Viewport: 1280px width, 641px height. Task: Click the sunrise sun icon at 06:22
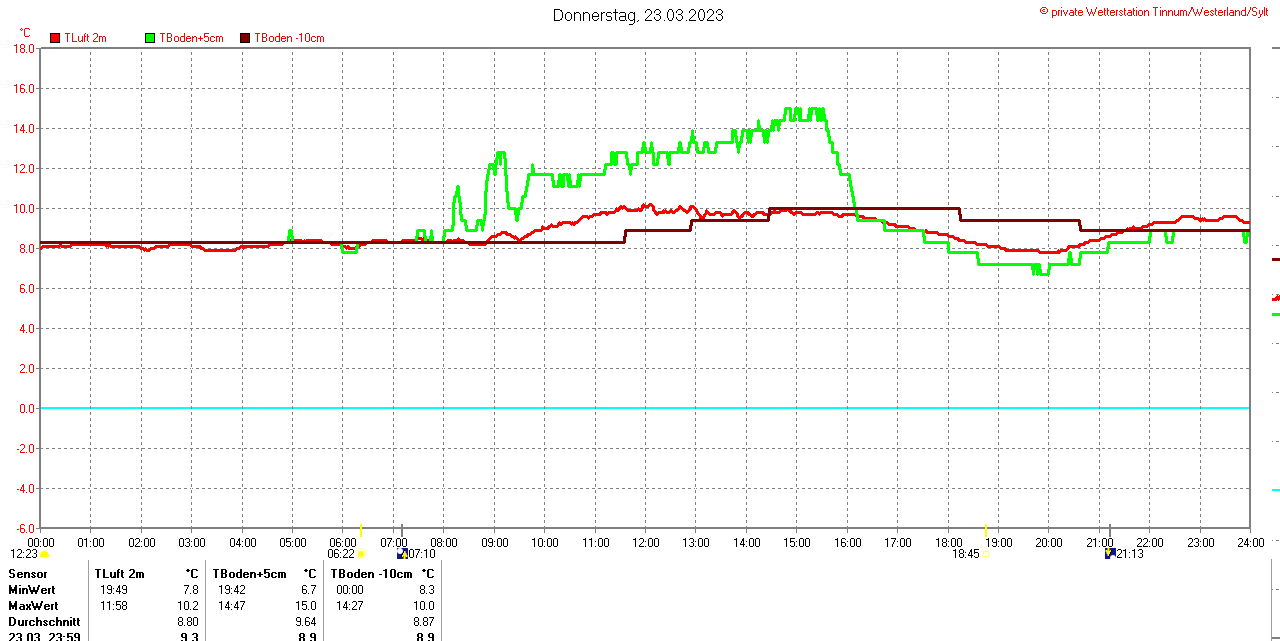pyautogui.click(x=361, y=553)
